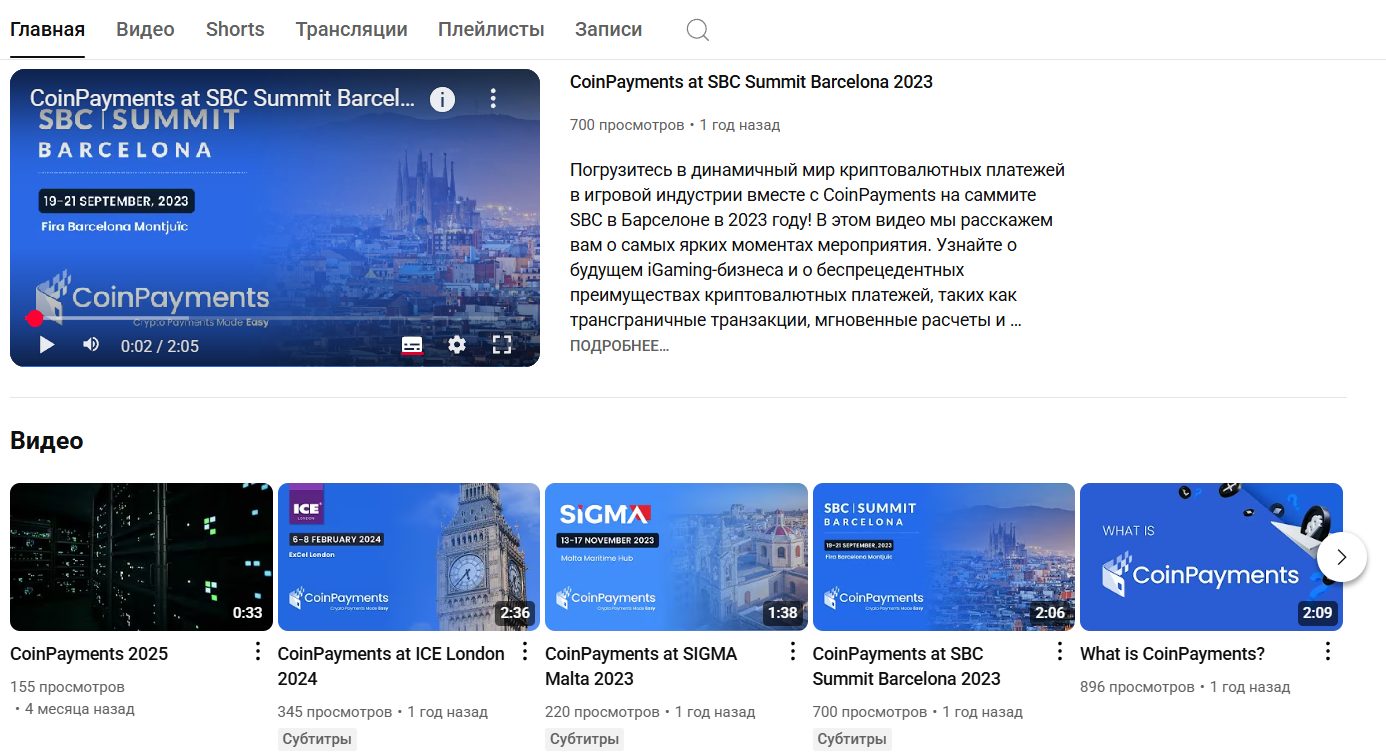Viewport: 1386px width, 756px height.
Task: Click Субтитры badge under ICE London video
Action: click(x=317, y=740)
